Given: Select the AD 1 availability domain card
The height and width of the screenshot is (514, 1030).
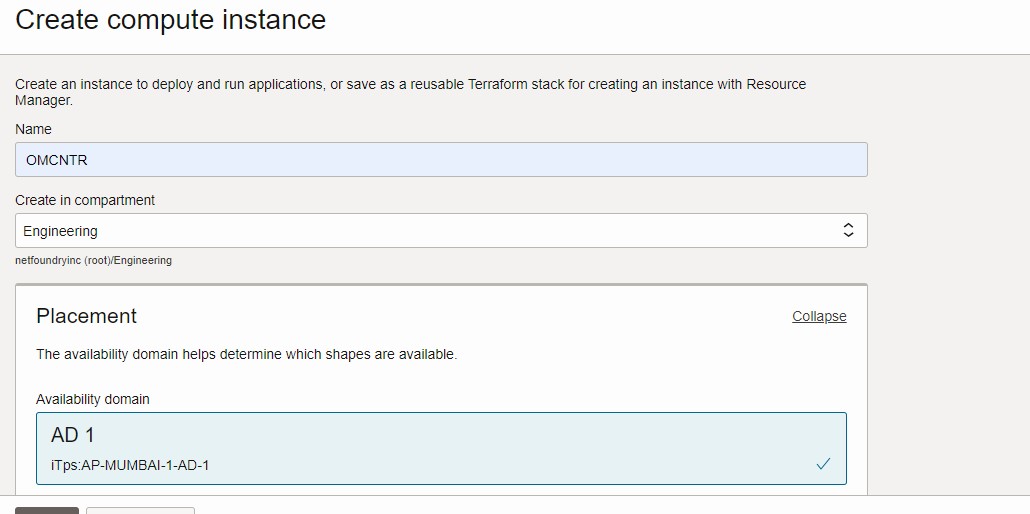Looking at the screenshot, I should (x=441, y=448).
